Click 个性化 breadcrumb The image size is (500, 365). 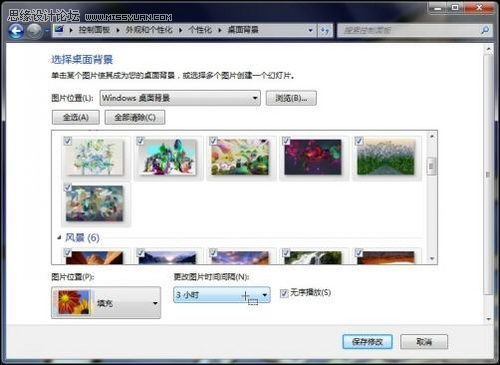point(200,30)
